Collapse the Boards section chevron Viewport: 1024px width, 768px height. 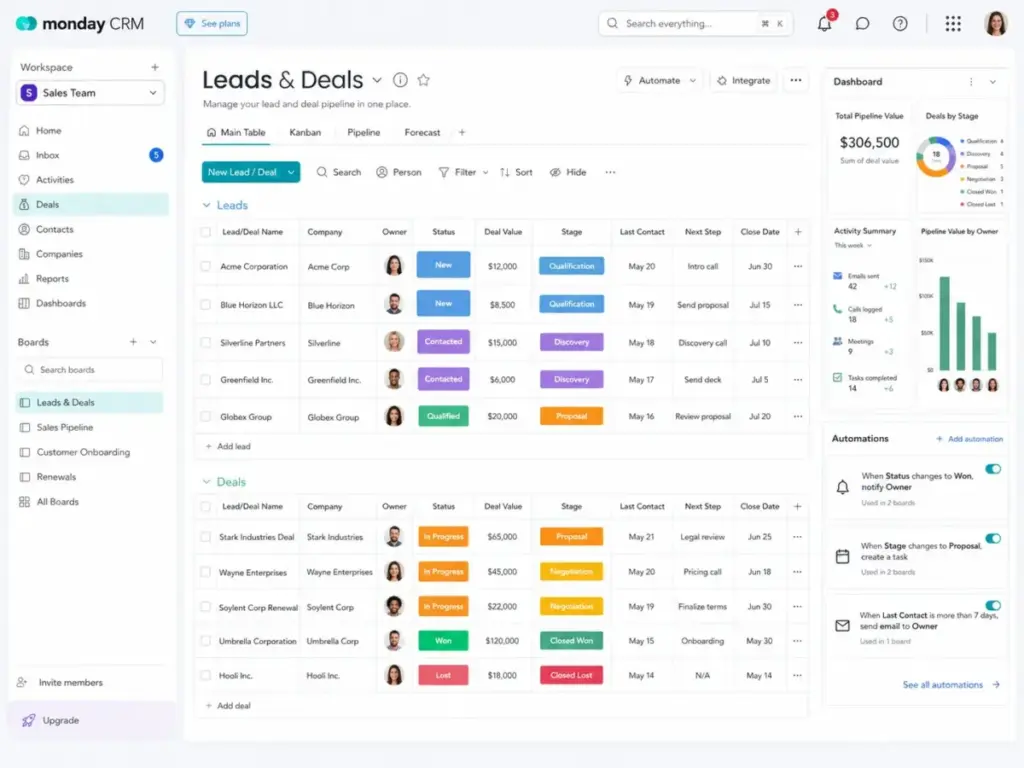pos(153,342)
